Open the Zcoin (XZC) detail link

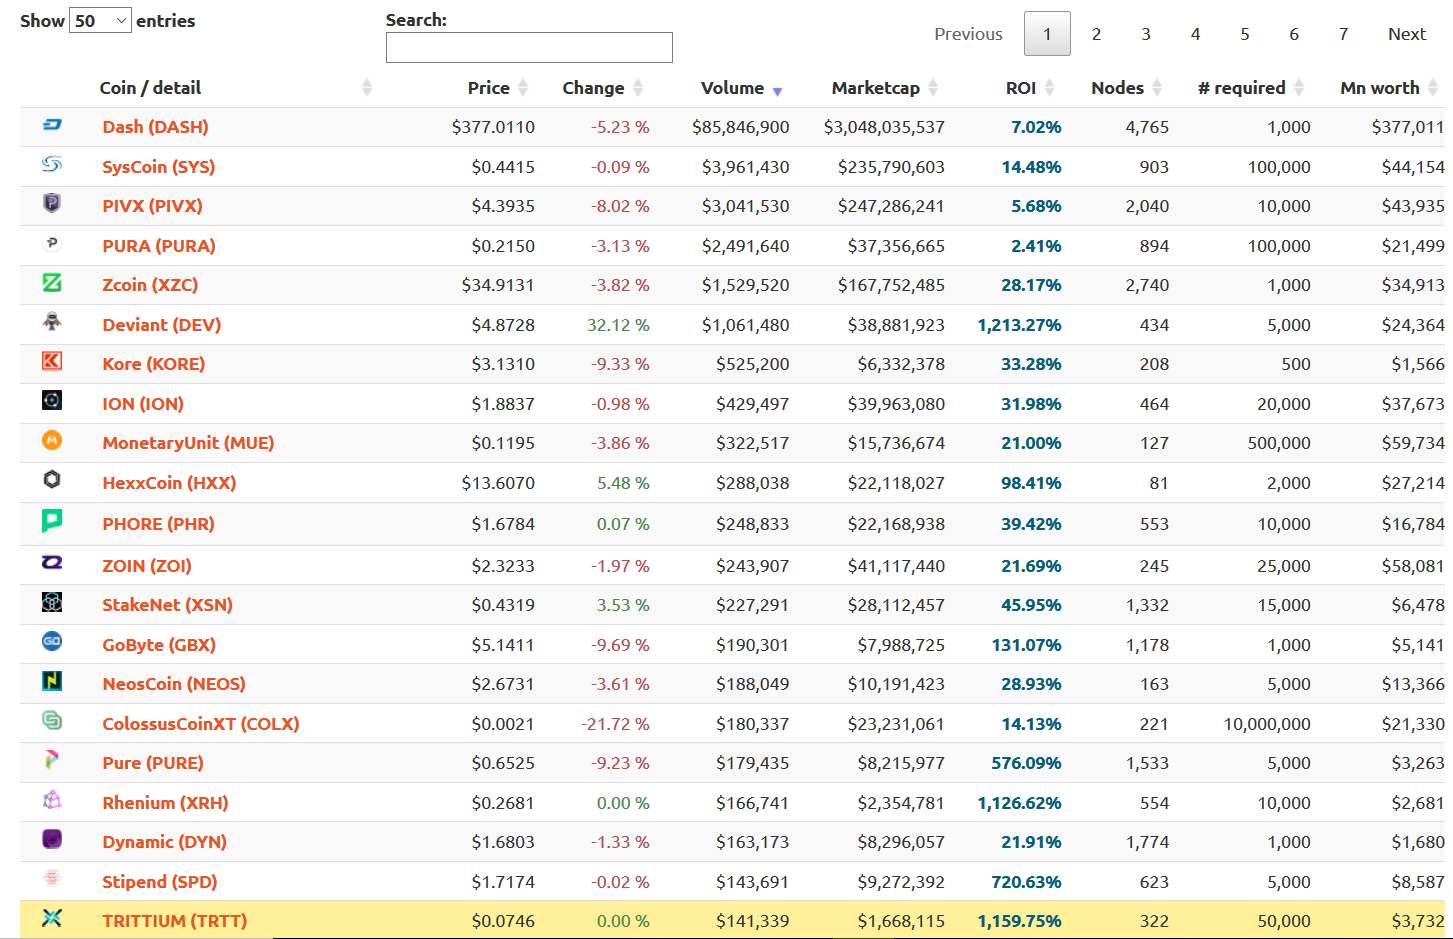tap(150, 285)
